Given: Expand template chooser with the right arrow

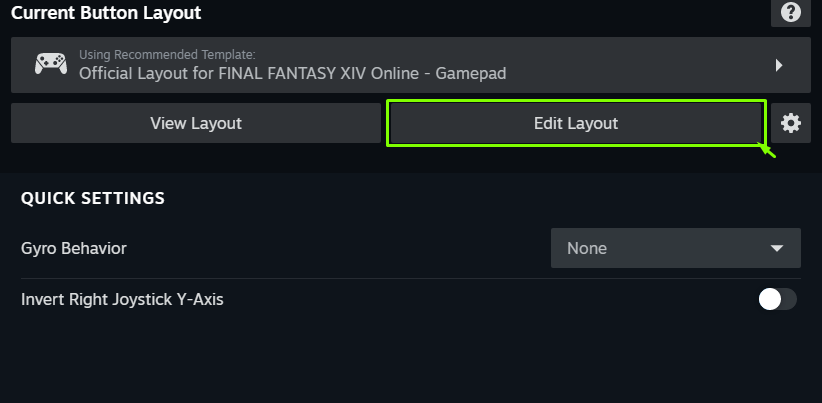Looking at the screenshot, I should [x=779, y=65].
